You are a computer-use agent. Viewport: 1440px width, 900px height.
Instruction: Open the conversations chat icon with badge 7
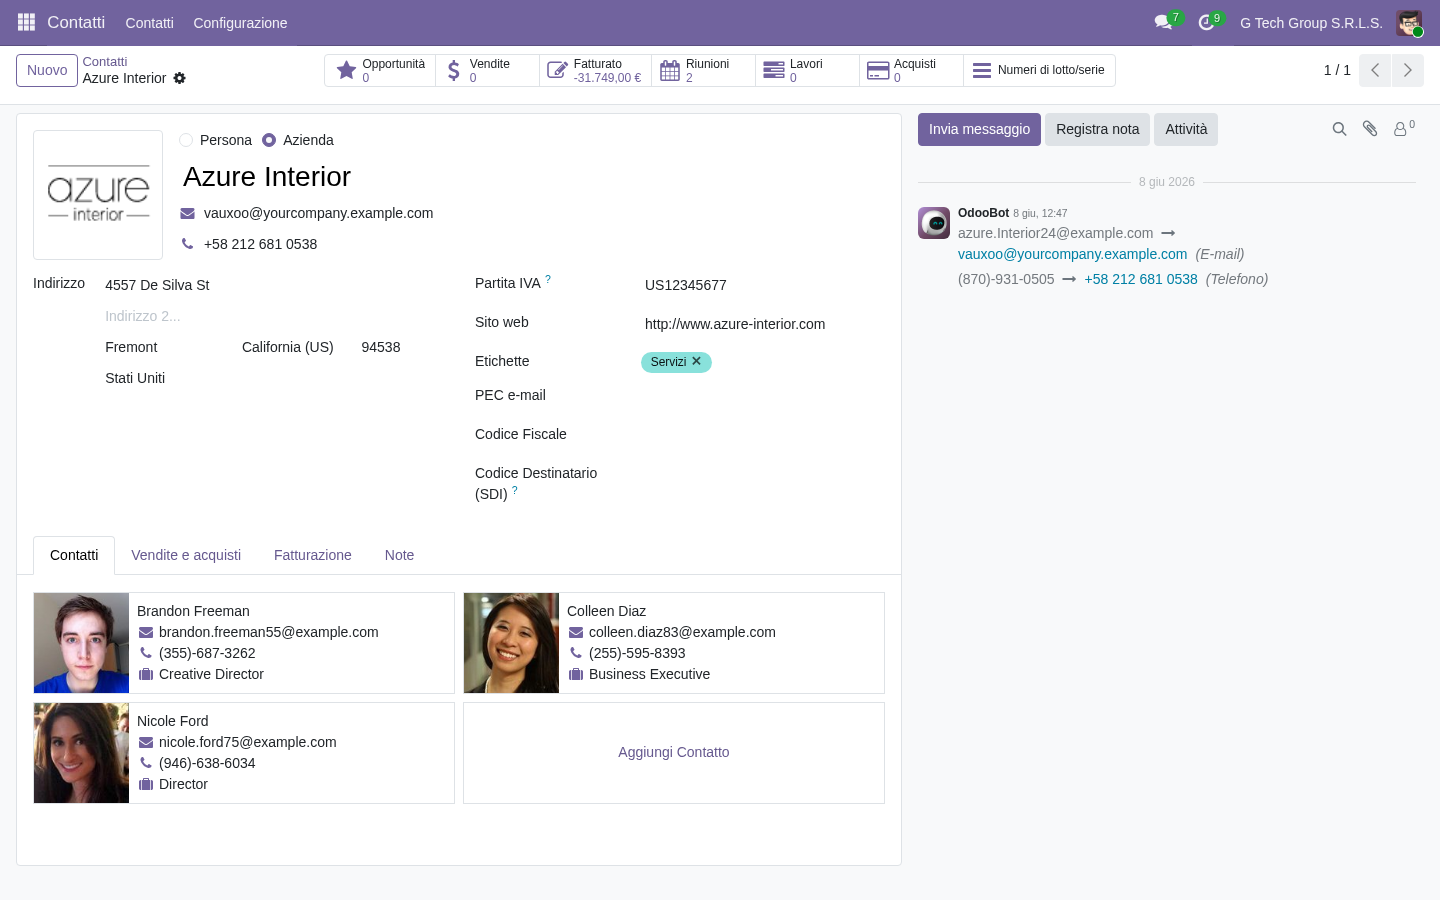[1164, 22]
